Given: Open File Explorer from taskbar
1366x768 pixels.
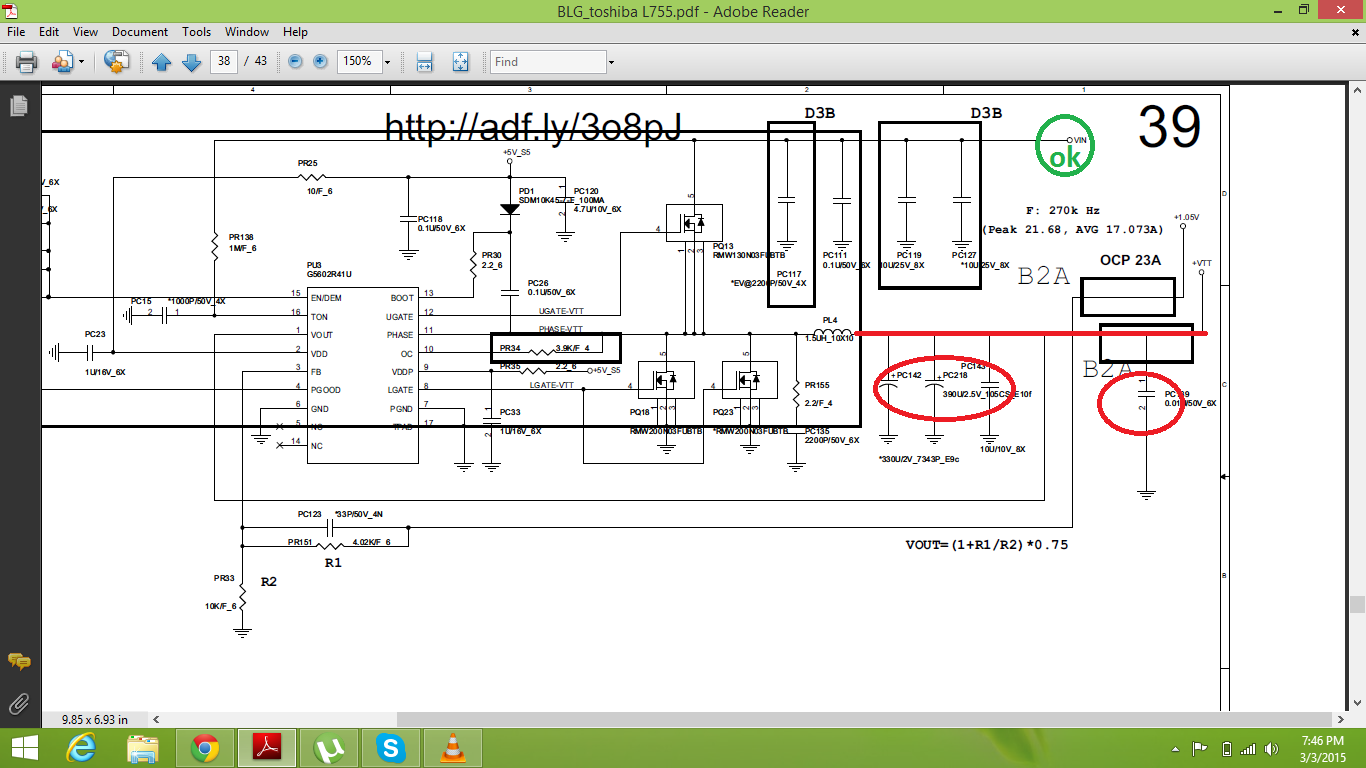Looking at the screenshot, I should click(x=143, y=748).
